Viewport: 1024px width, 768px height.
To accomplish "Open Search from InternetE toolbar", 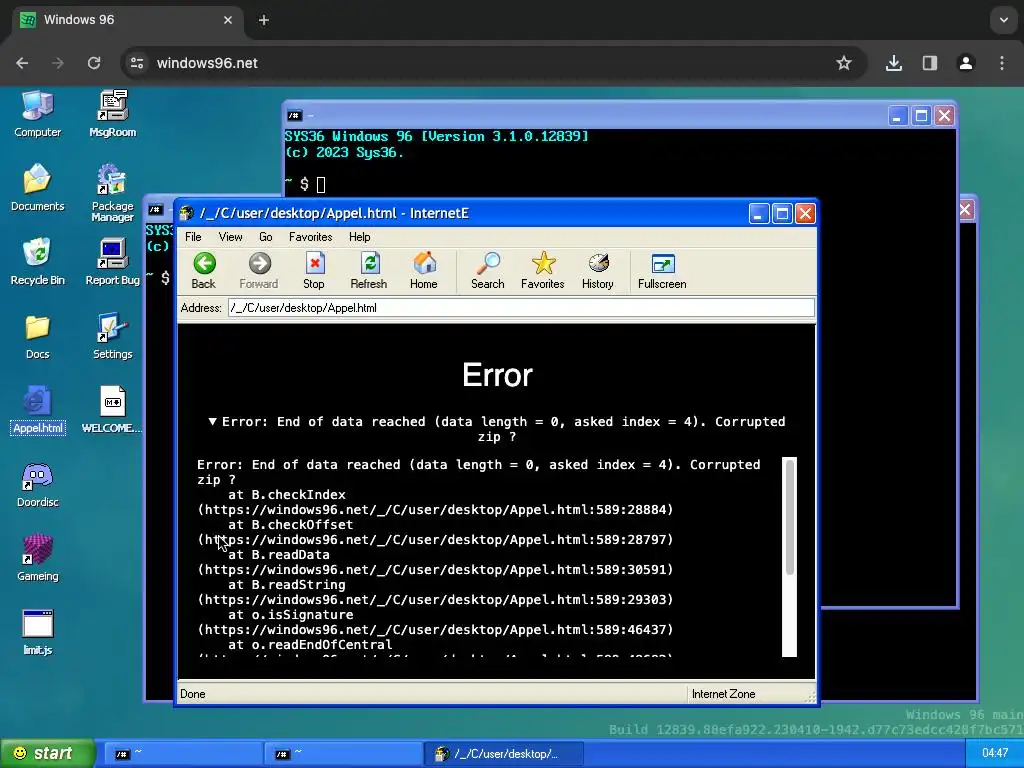I will [488, 270].
